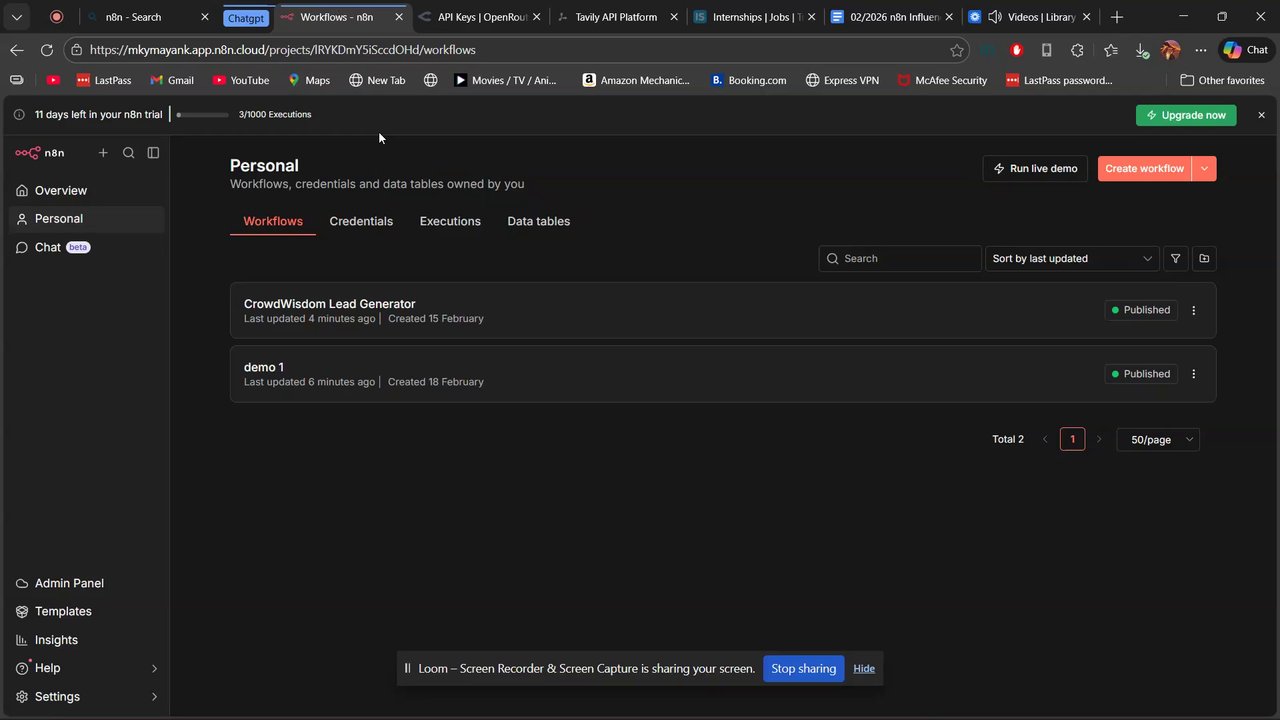
Task: Open the Other favorites folder
Action: pyautogui.click(x=1222, y=80)
